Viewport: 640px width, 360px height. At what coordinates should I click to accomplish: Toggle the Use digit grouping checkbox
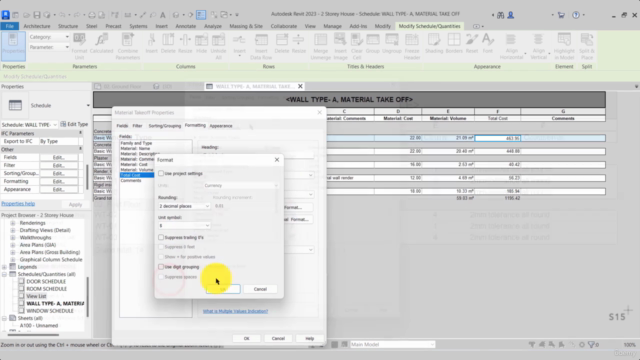click(x=161, y=267)
